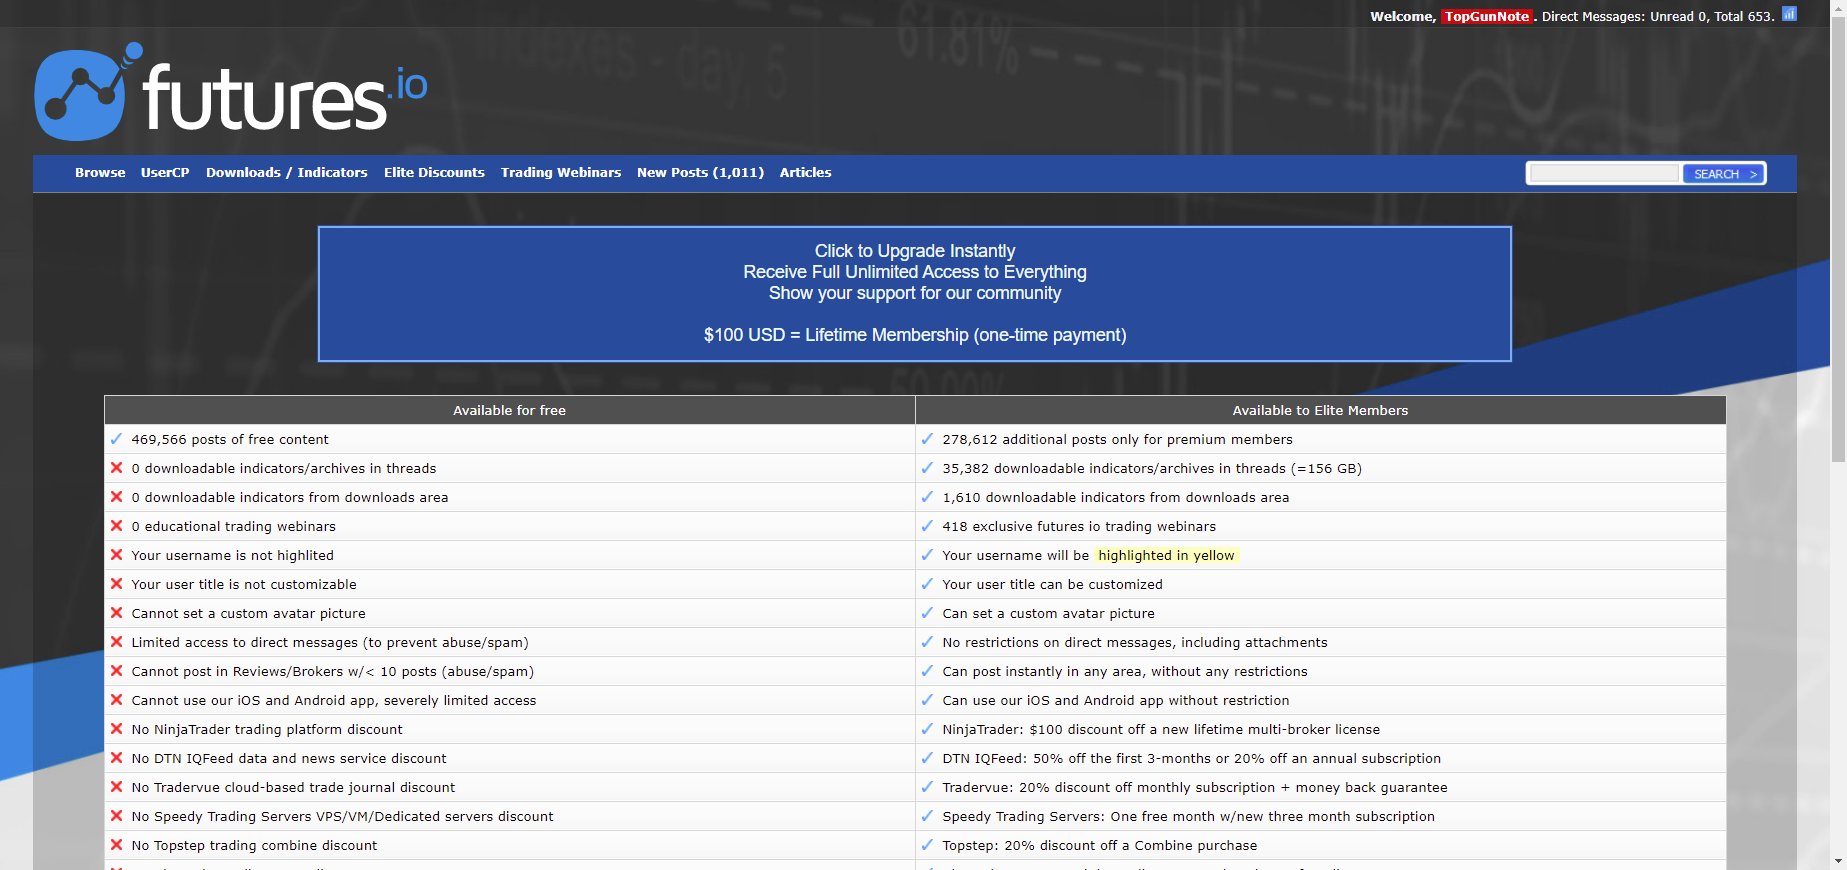Click the red X beside Your username is not highlited
This screenshot has width=1847, height=870.
[116, 555]
